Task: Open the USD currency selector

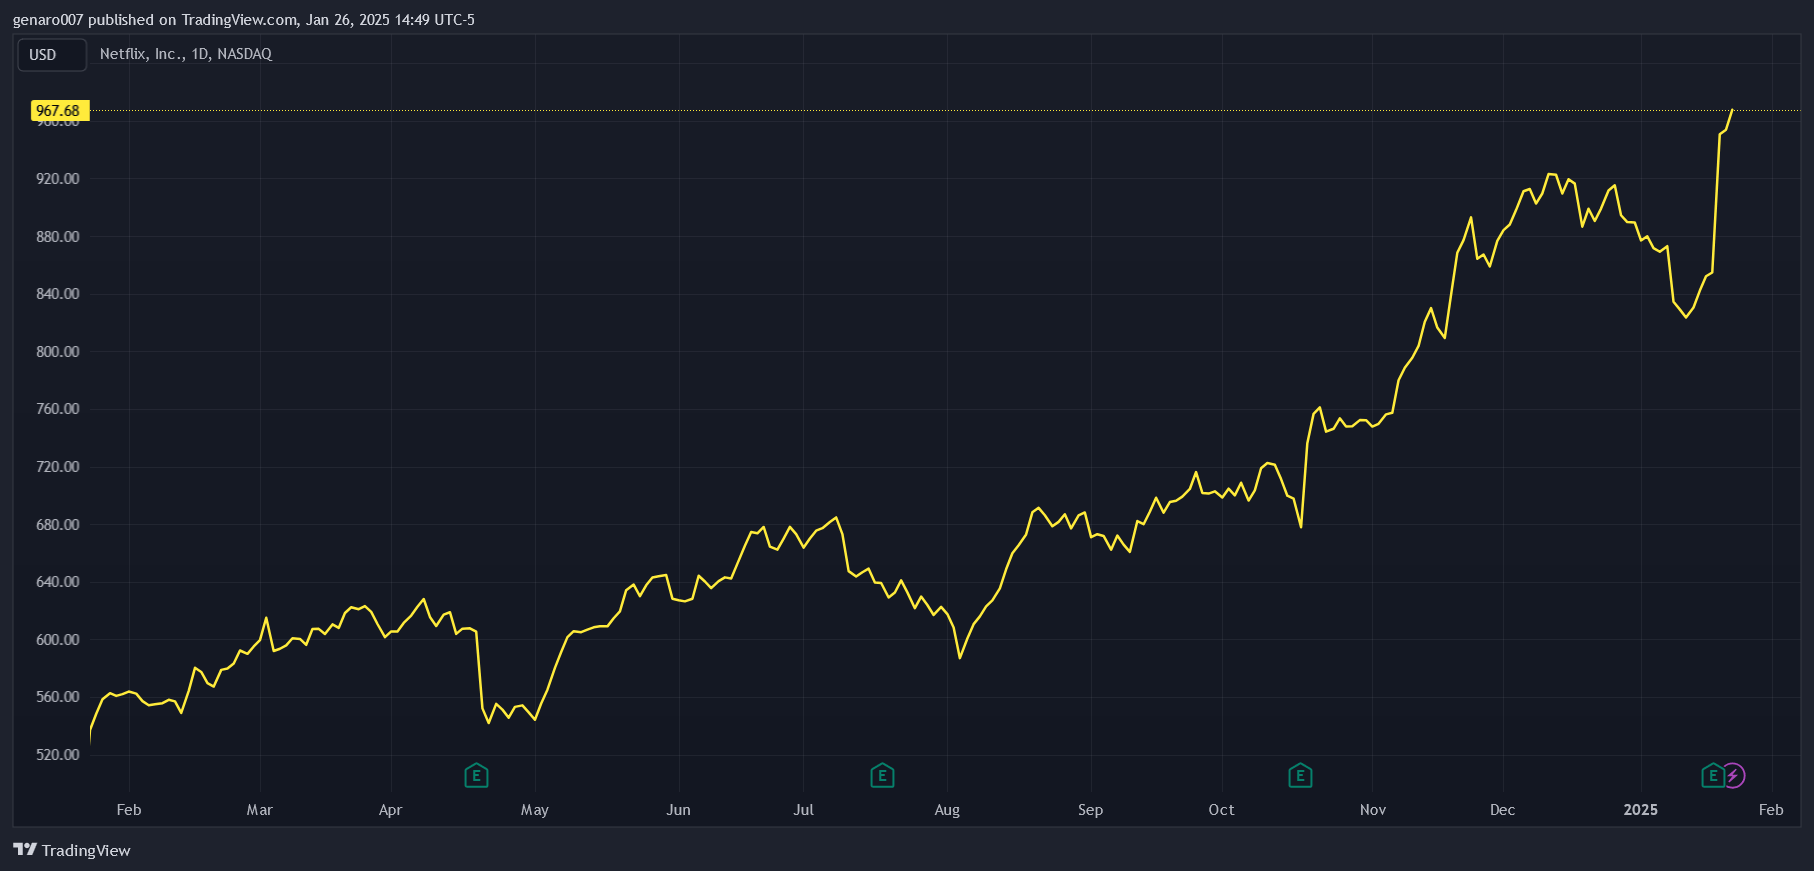Action: (52, 54)
